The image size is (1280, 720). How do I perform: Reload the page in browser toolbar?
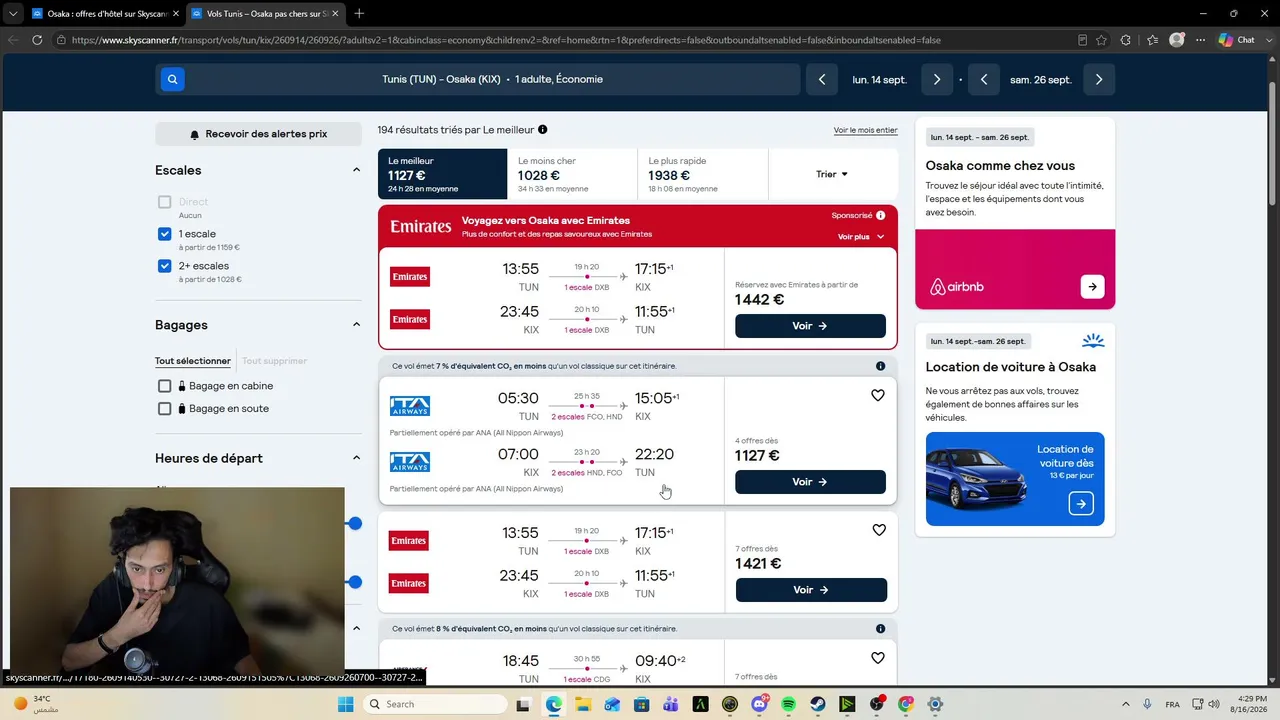tap(37, 40)
